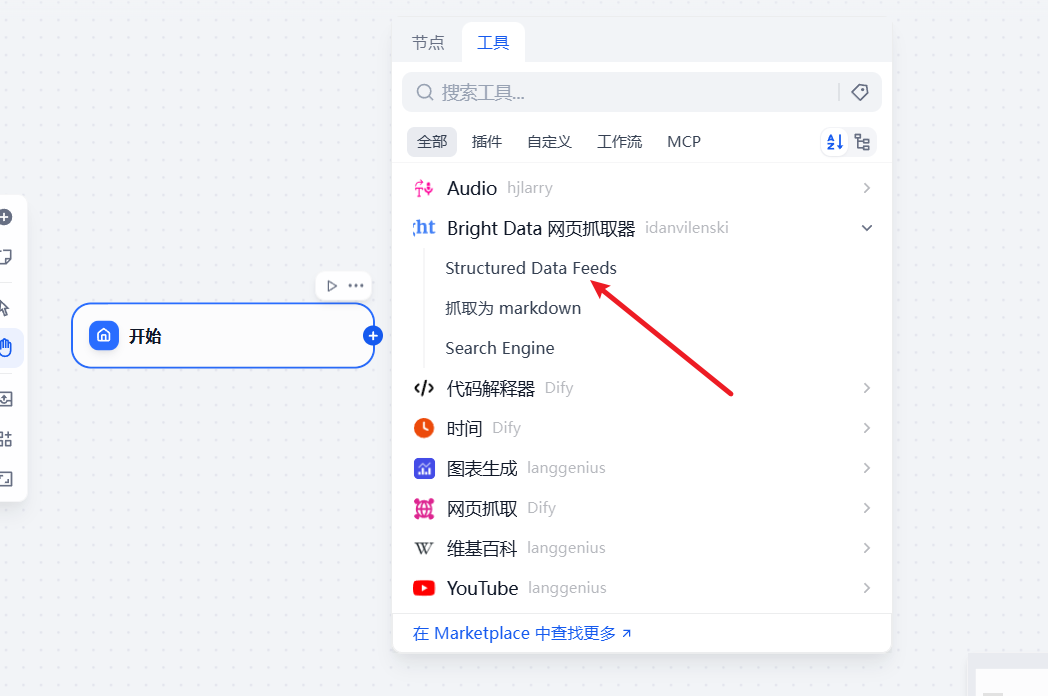Switch to the 节点 tab
1048x696 pixels.
(428, 43)
